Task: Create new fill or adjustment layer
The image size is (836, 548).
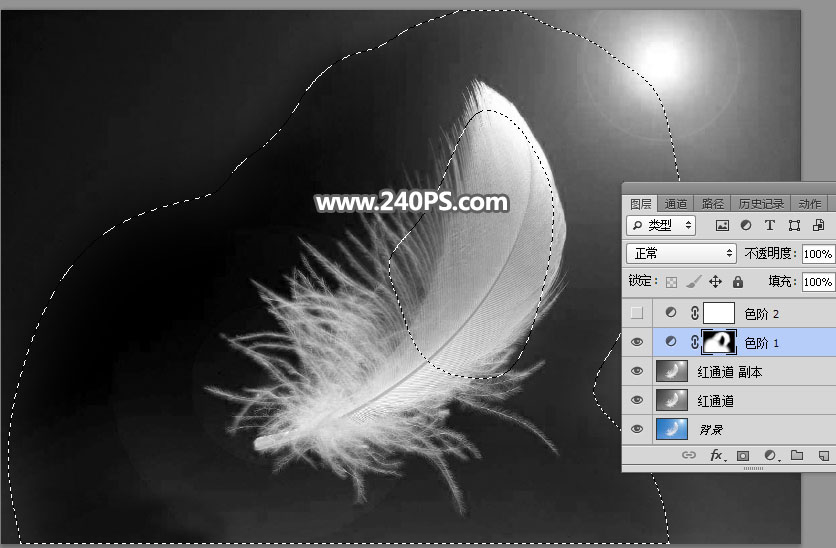Action: [x=770, y=455]
